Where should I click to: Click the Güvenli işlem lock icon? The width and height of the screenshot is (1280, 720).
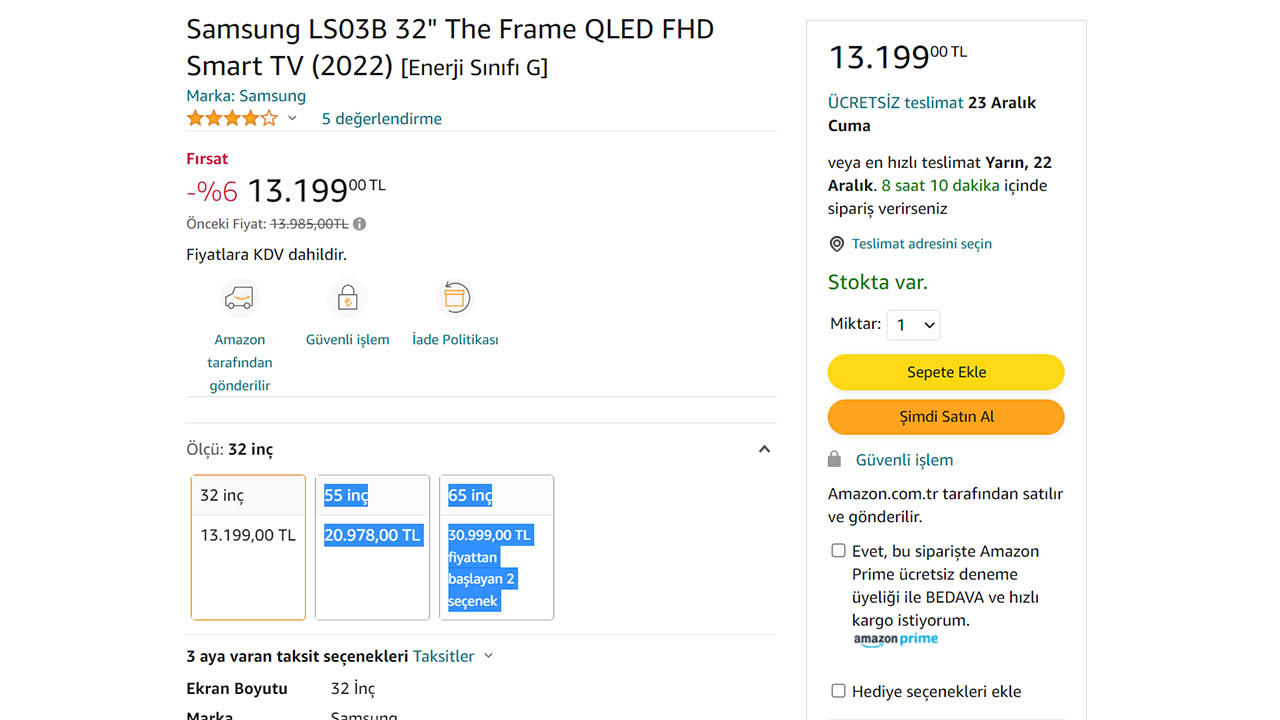tap(347, 297)
